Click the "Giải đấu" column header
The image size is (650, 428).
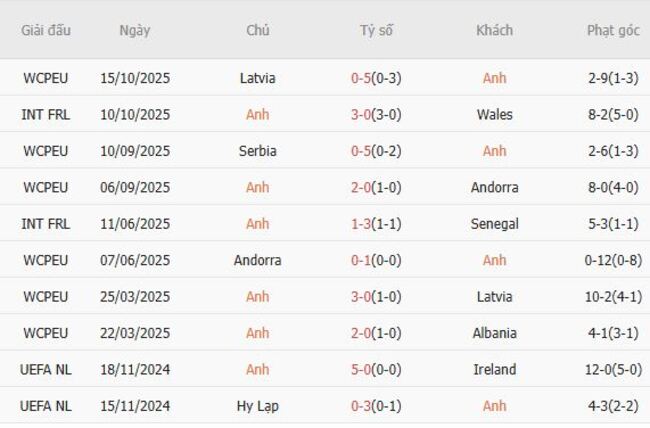pos(46,30)
